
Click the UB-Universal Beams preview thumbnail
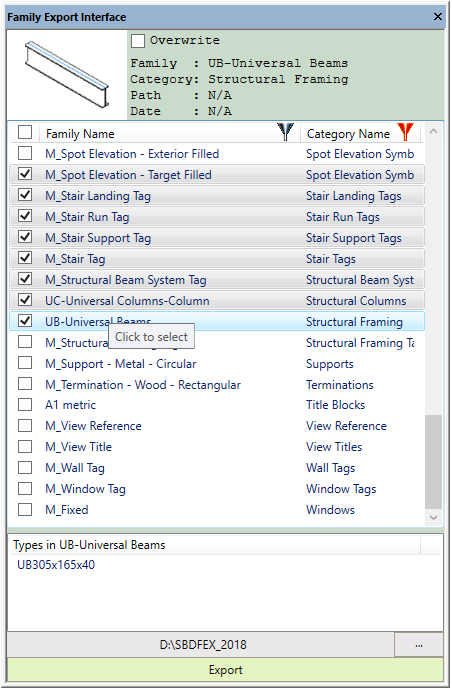tap(67, 74)
